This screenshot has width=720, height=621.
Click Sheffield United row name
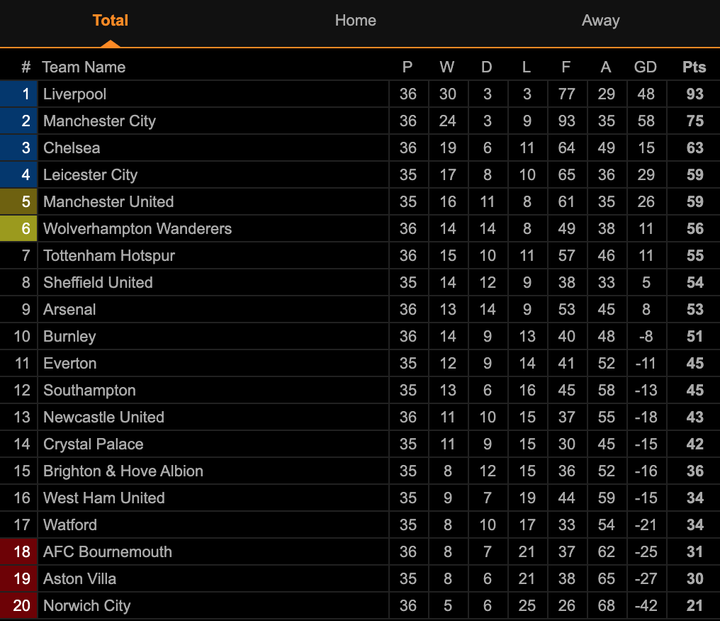pos(98,283)
